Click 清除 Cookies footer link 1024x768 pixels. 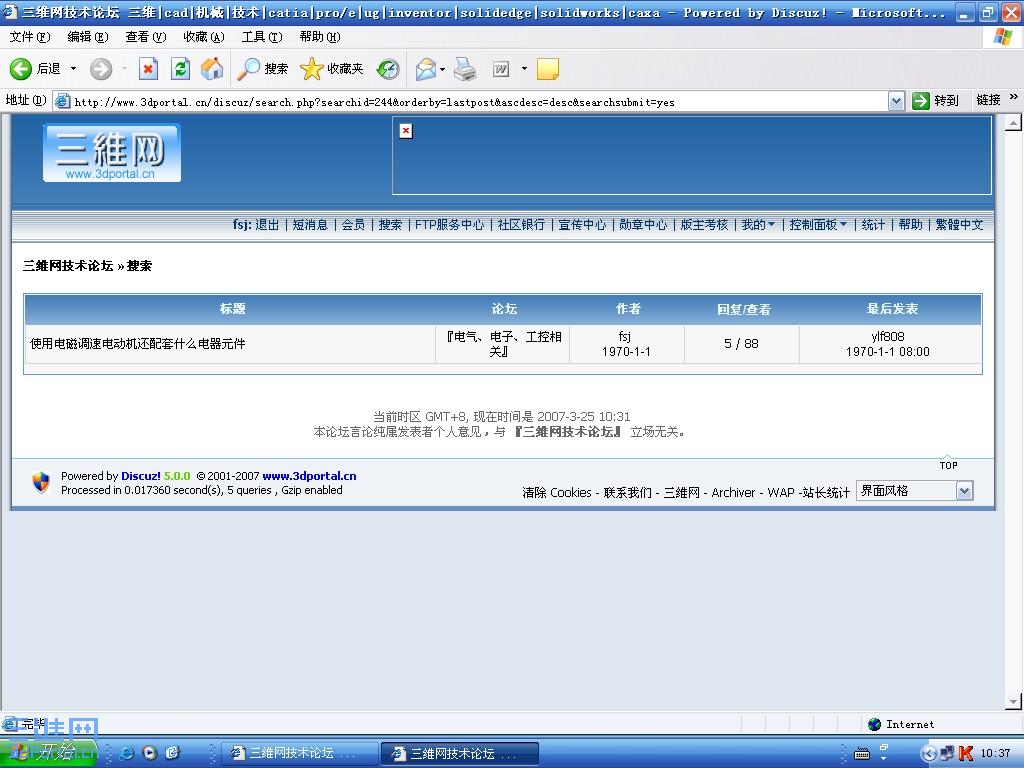pyautogui.click(x=556, y=492)
